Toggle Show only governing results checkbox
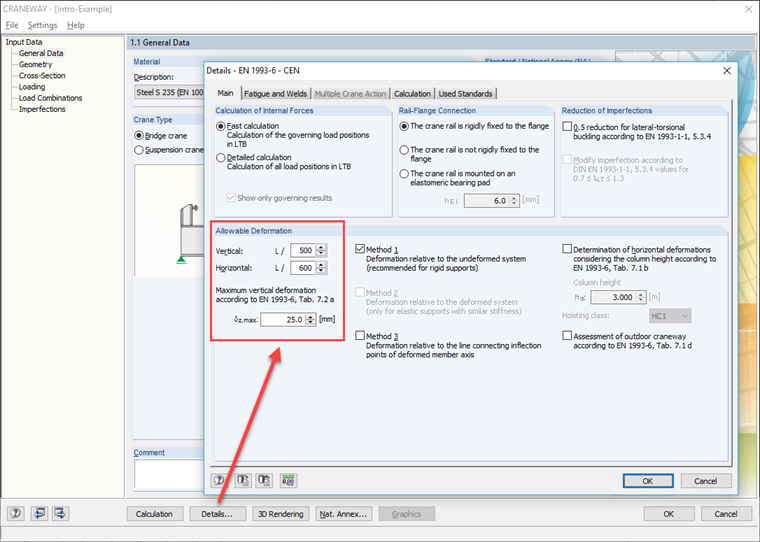Viewport: 760px width, 542px height. click(x=231, y=198)
